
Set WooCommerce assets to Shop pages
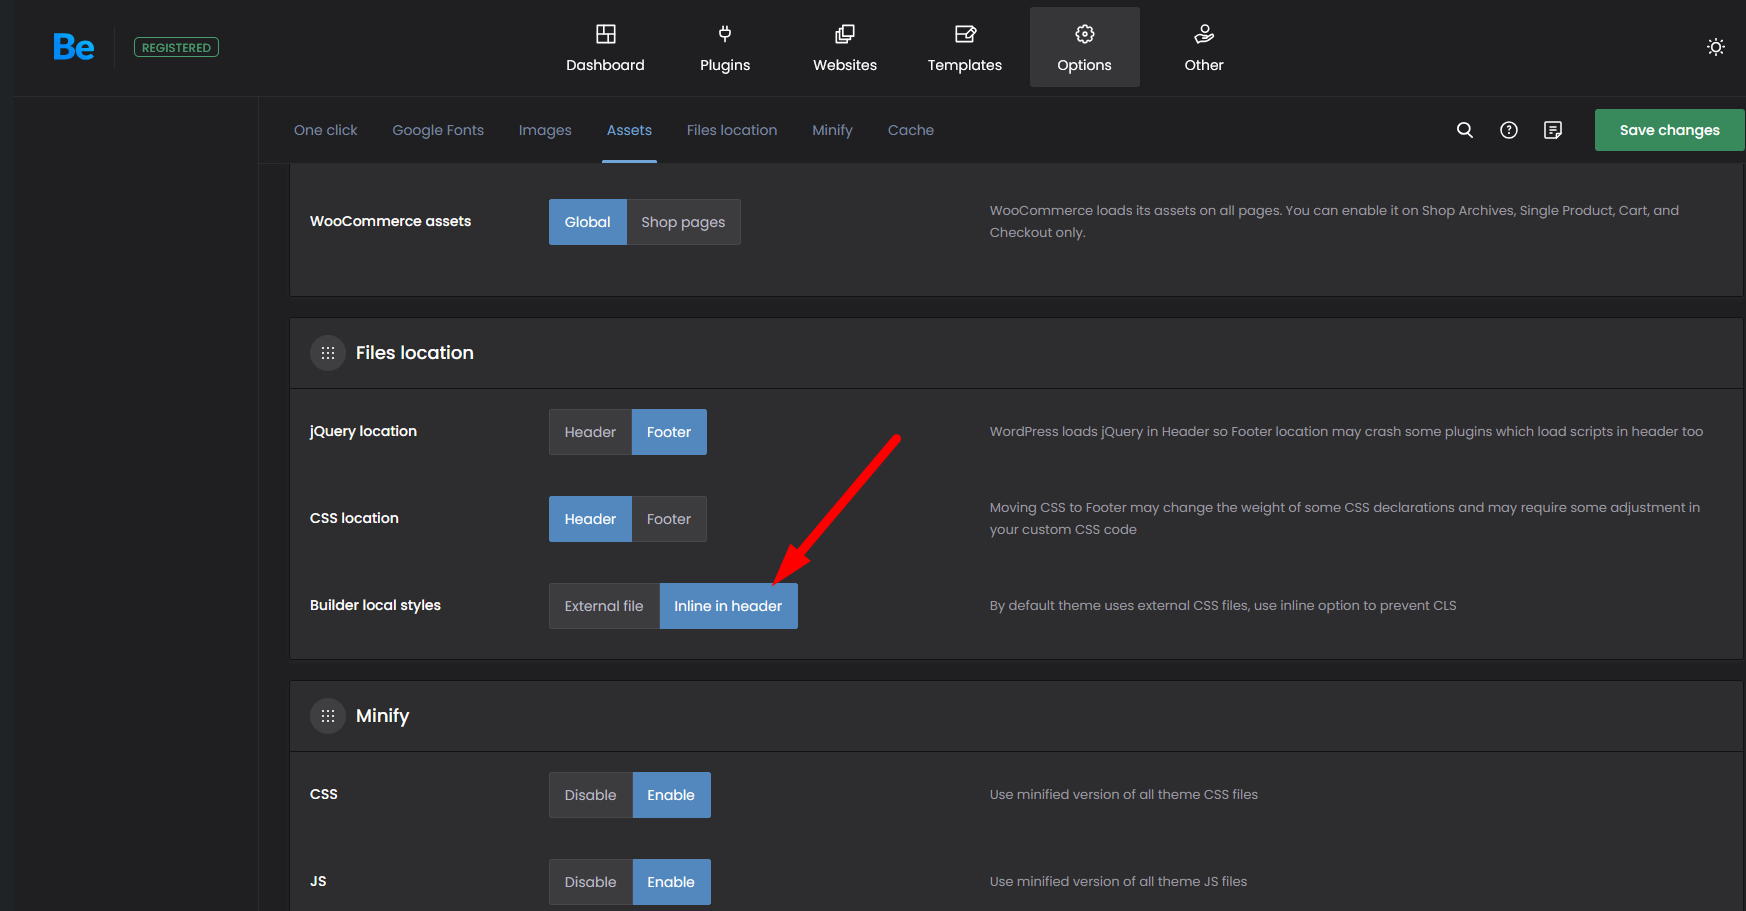(683, 222)
